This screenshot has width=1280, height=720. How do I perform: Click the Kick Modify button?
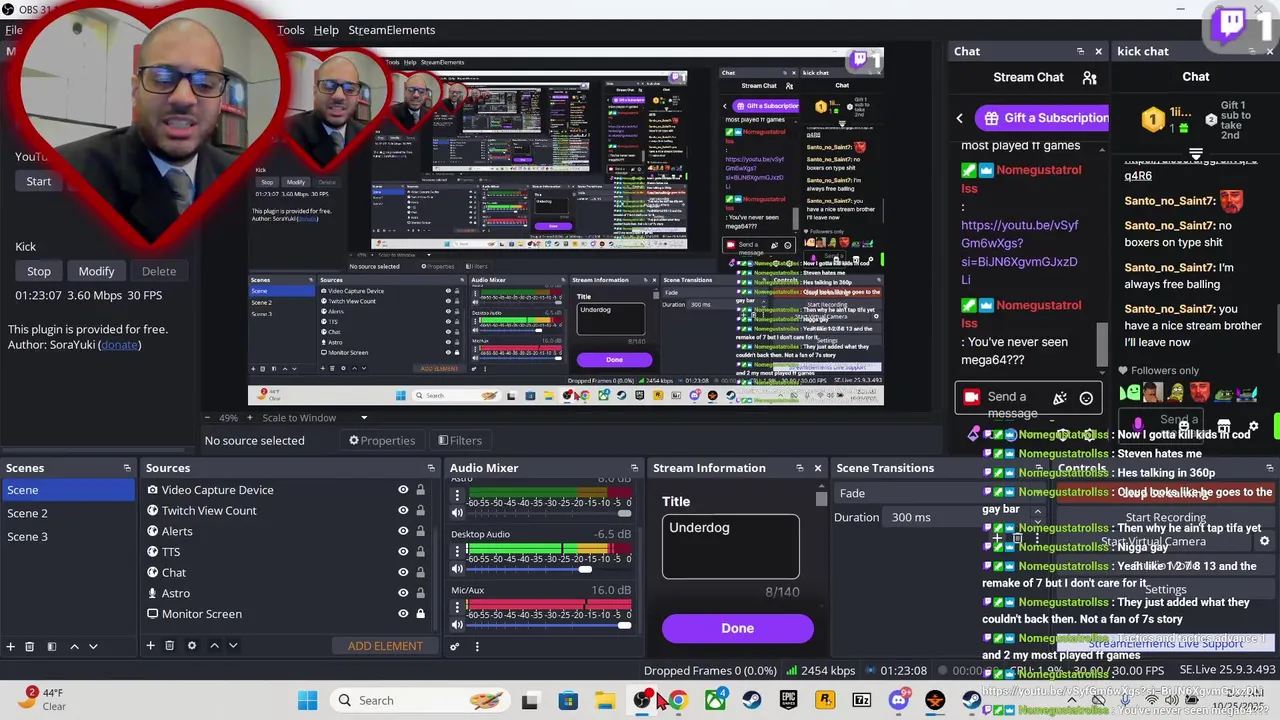(x=96, y=271)
